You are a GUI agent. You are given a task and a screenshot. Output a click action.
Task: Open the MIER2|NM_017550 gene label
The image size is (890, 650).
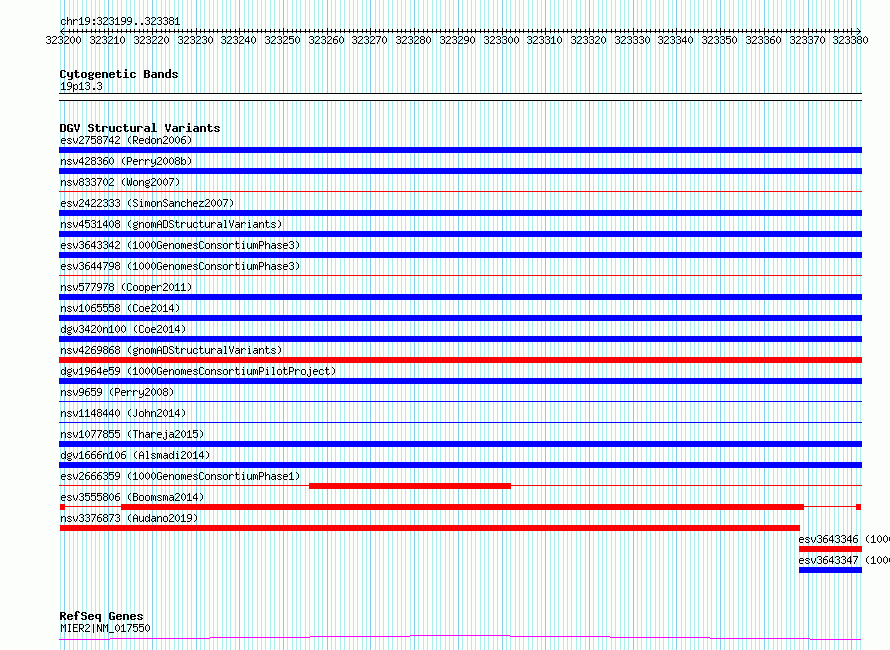point(105,628)
